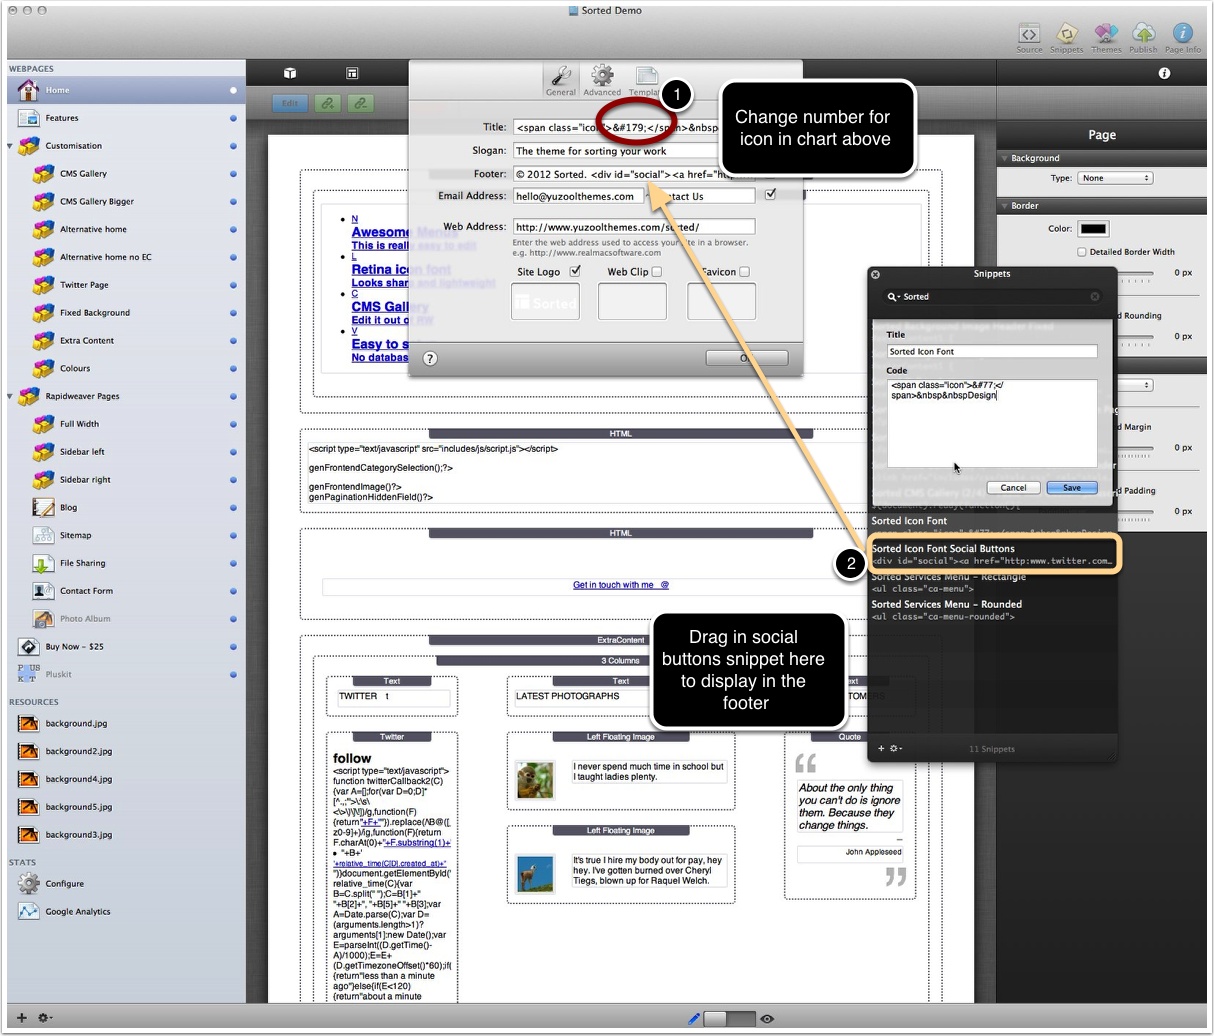Click the blue Edit button above the page

pyautogui.click(x=290, y=103)
